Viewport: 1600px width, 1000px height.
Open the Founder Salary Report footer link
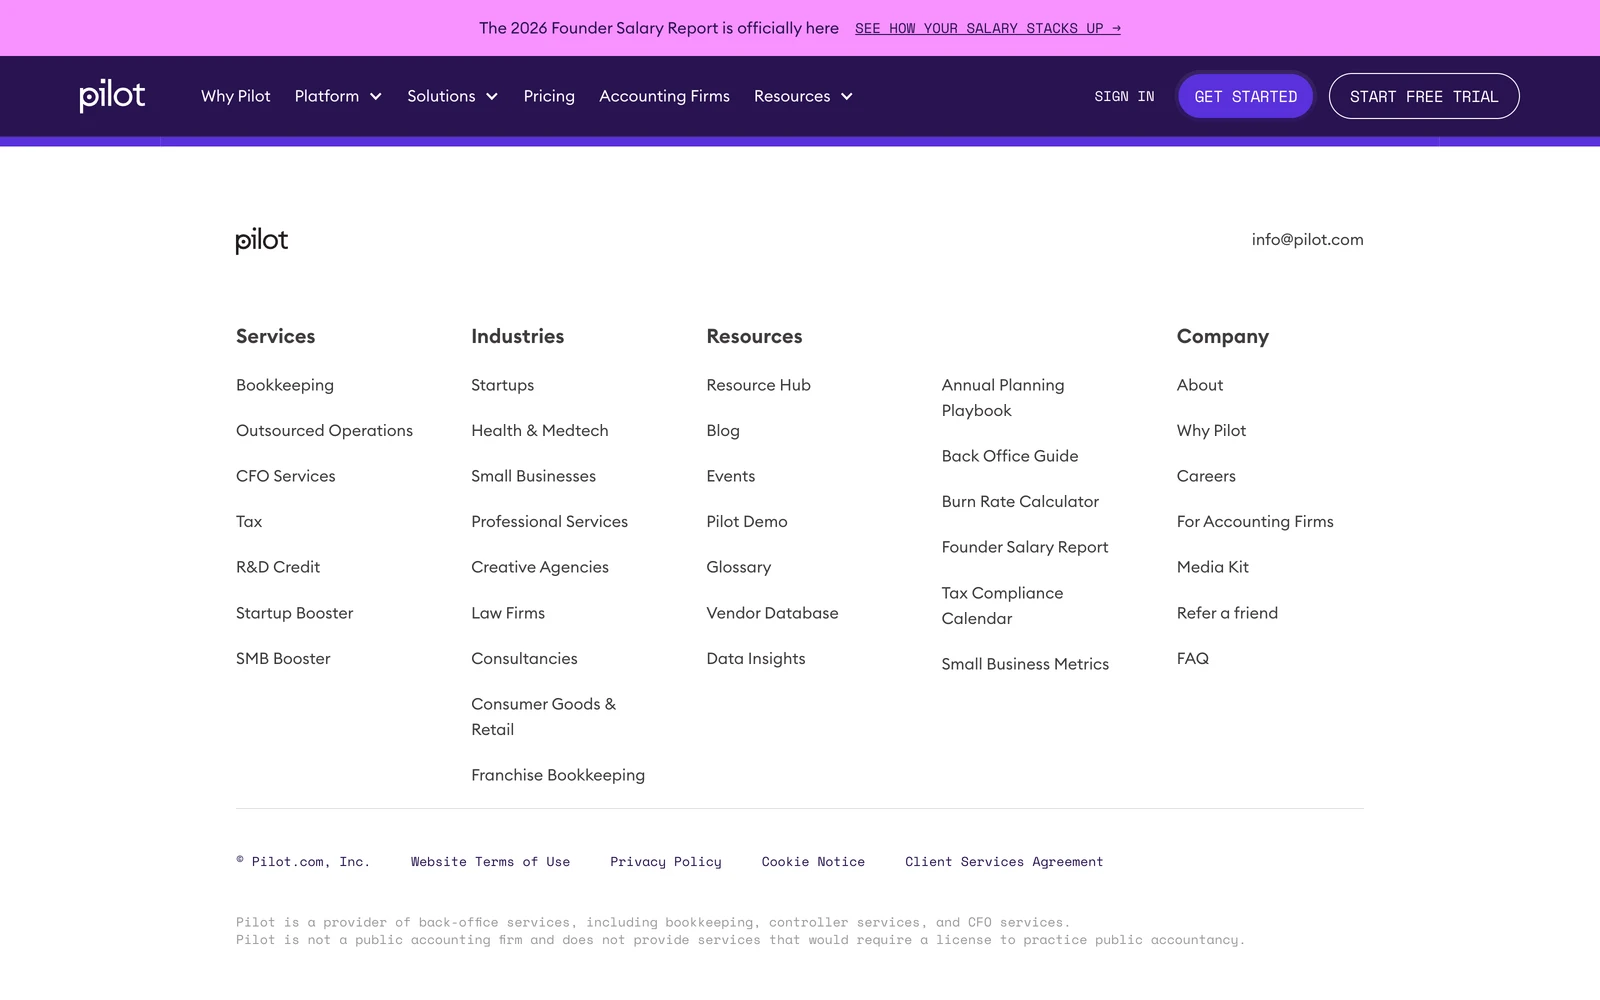(x=1025, y=547)
